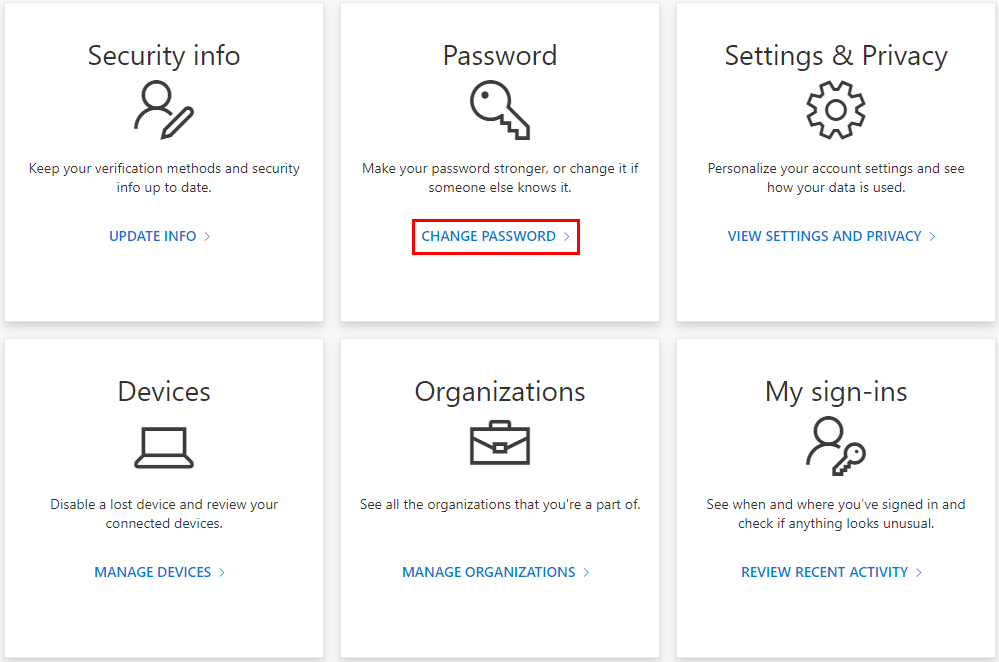The image size is (999, 662).
Task: Click the Security info card title
Action: (x=163, y=56)
